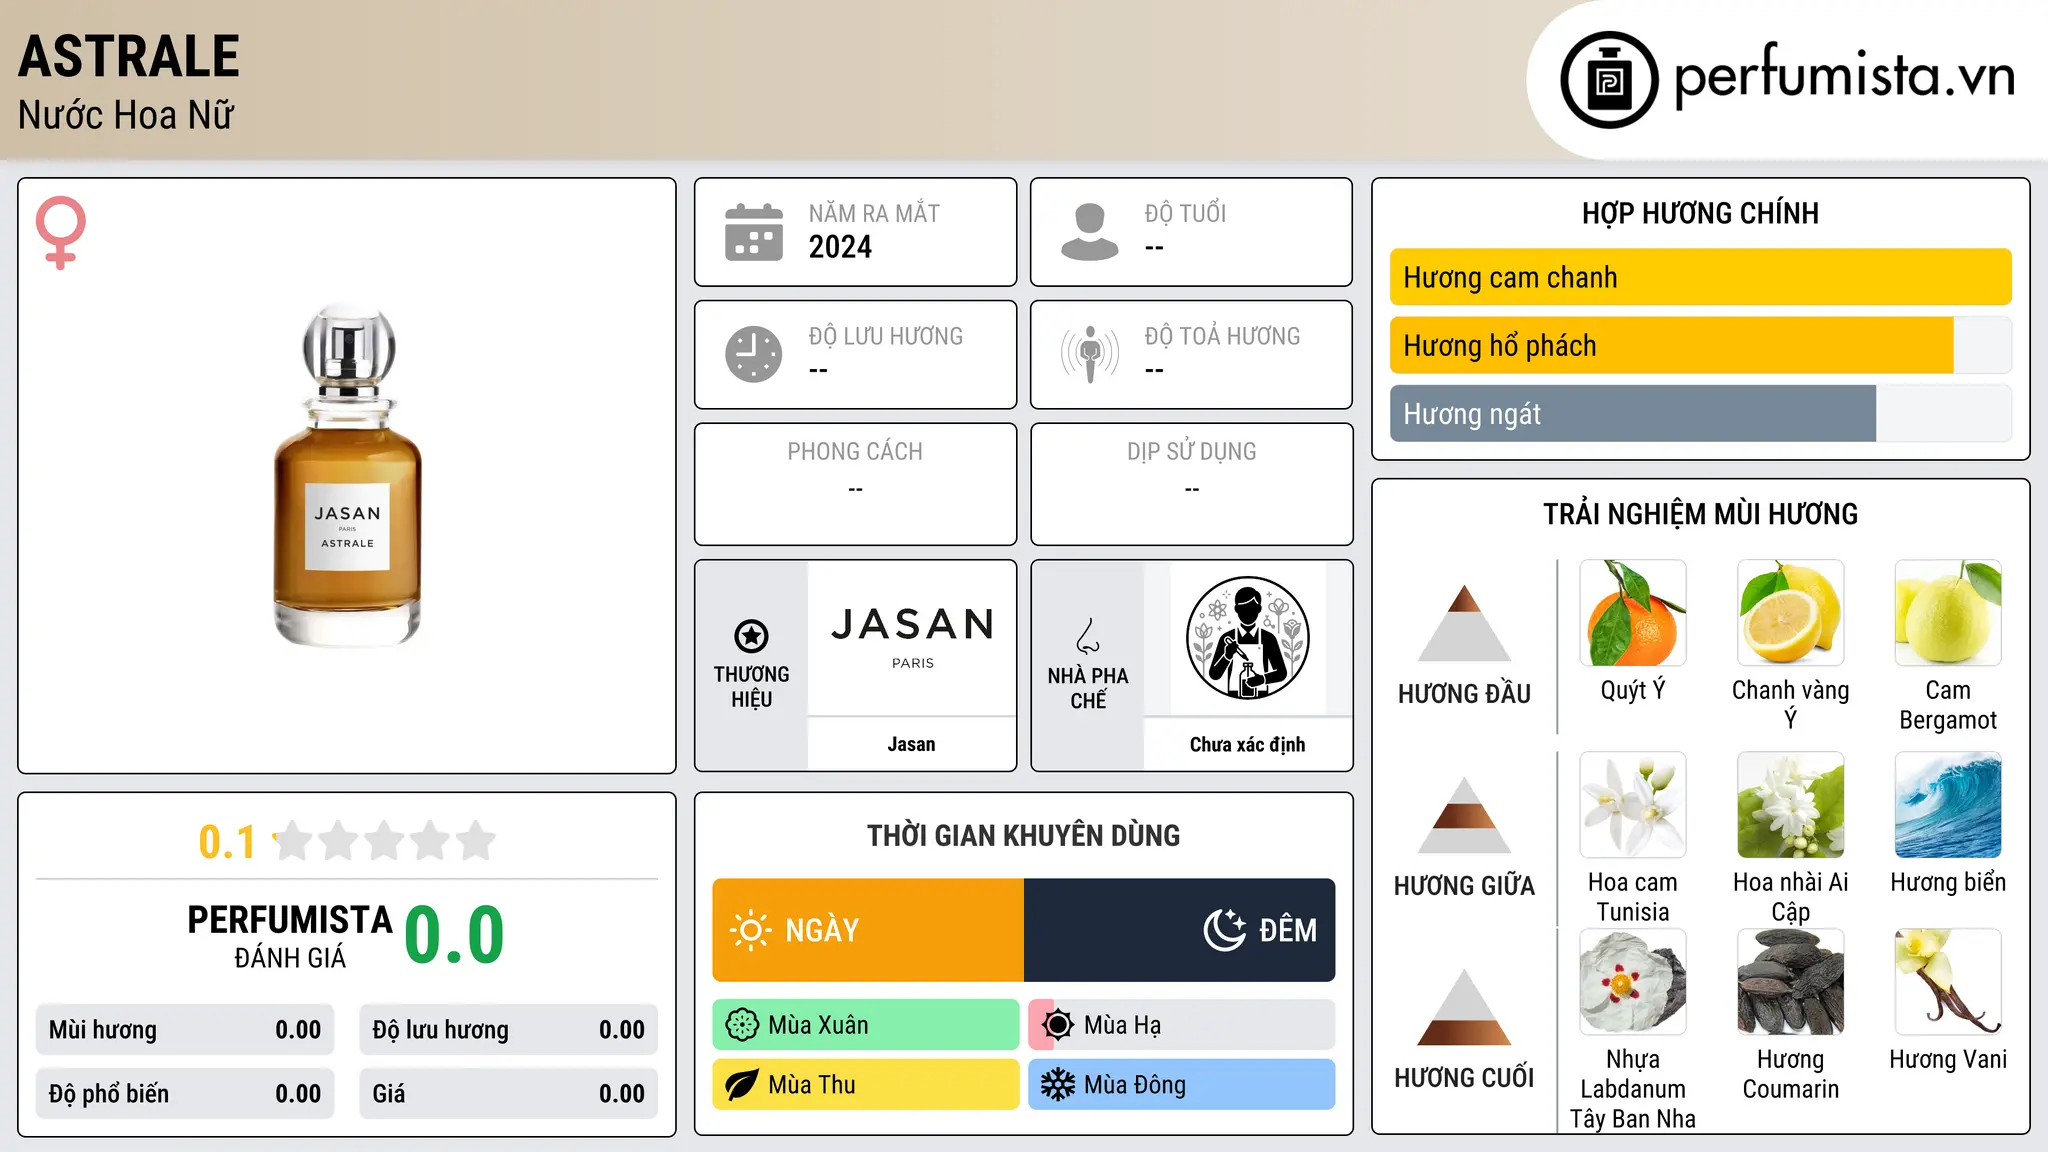This screenshot has width=2048, height=1152.
Task: Click the perfumer illustration icon
Action: click(1247, 638)
